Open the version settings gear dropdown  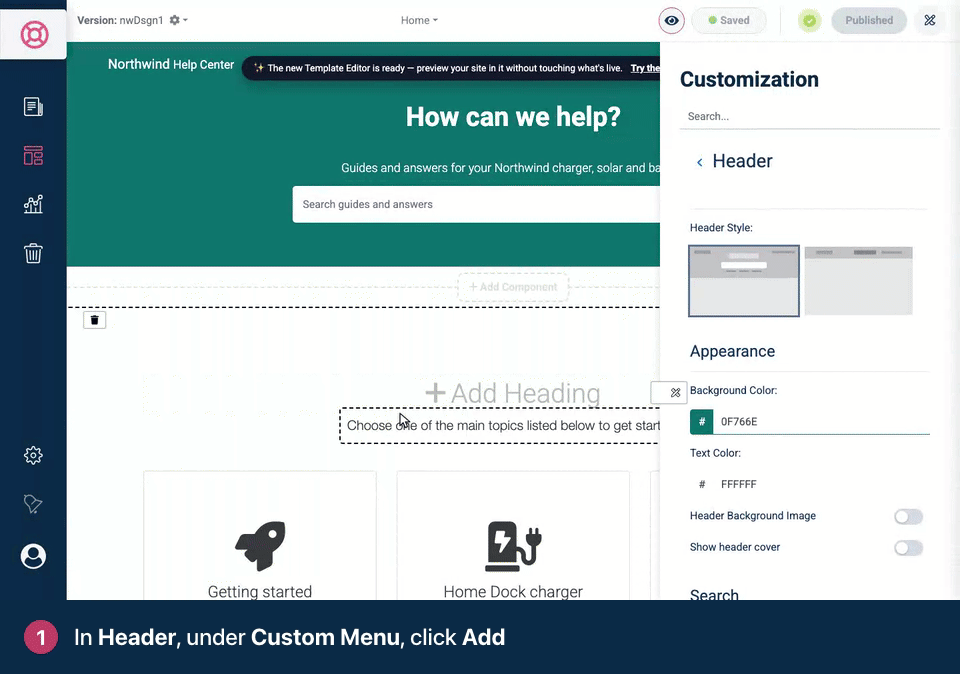[178, 20]
